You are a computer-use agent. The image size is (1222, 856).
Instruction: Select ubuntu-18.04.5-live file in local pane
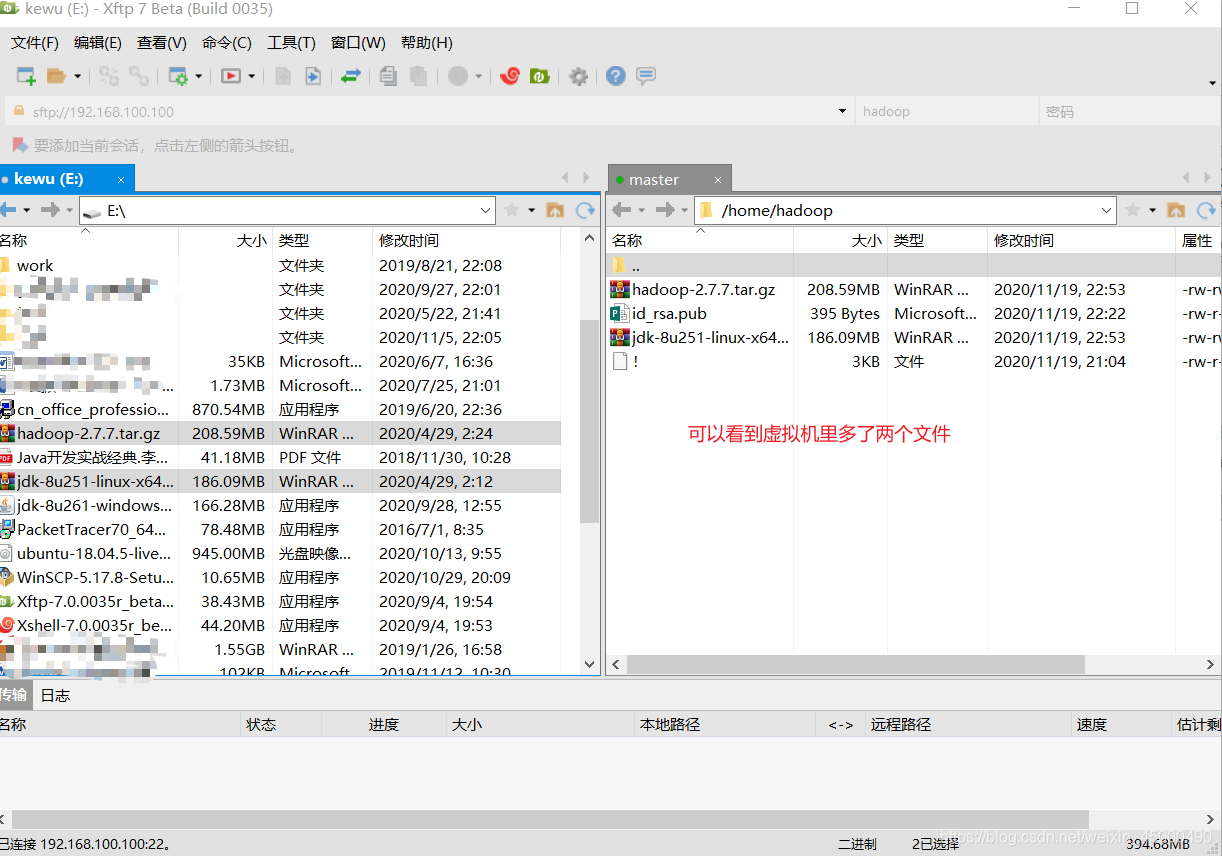pyautogui.click(x=280, y=553)
